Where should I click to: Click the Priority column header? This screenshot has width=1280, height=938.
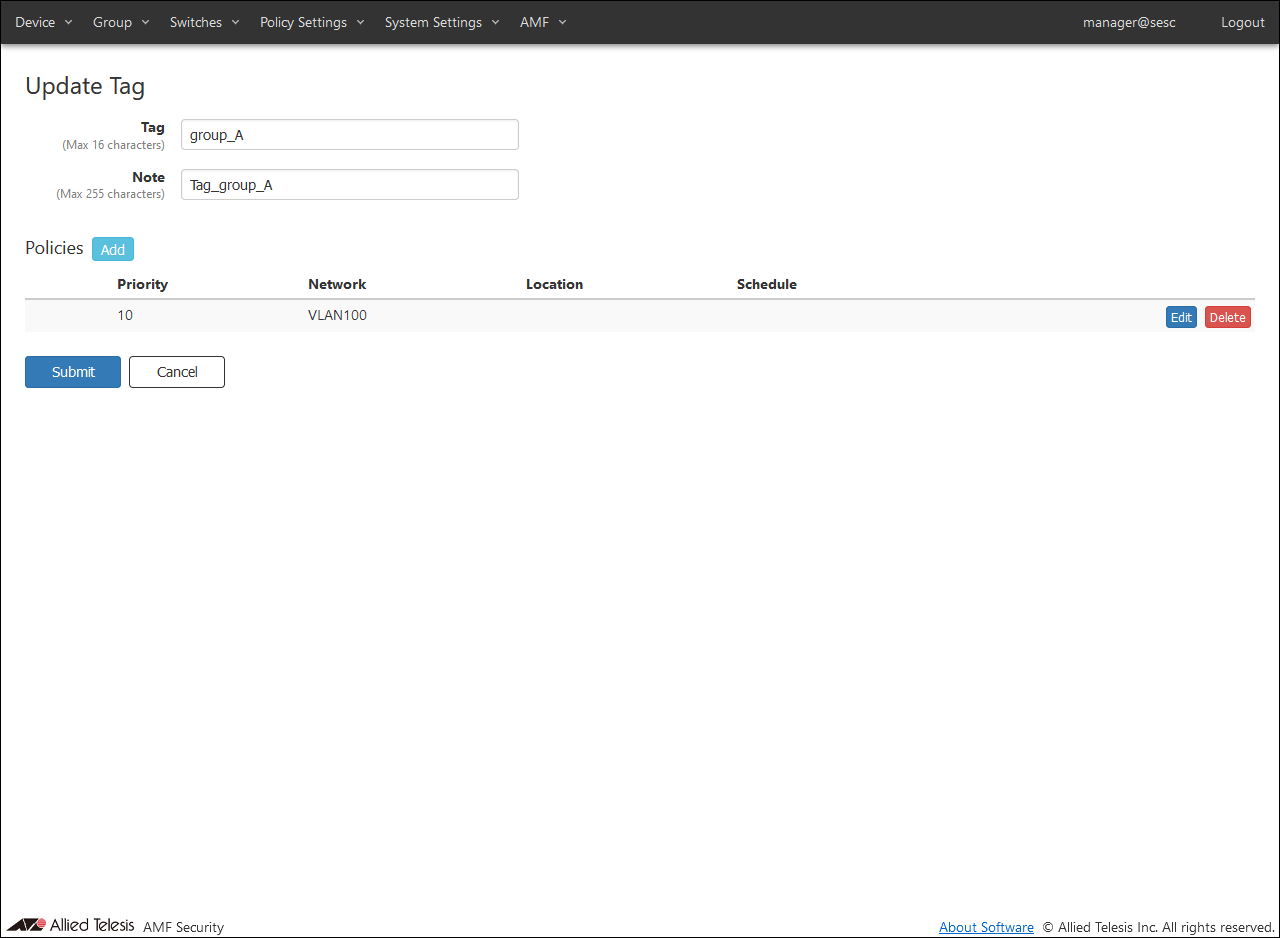coord(142,284)
